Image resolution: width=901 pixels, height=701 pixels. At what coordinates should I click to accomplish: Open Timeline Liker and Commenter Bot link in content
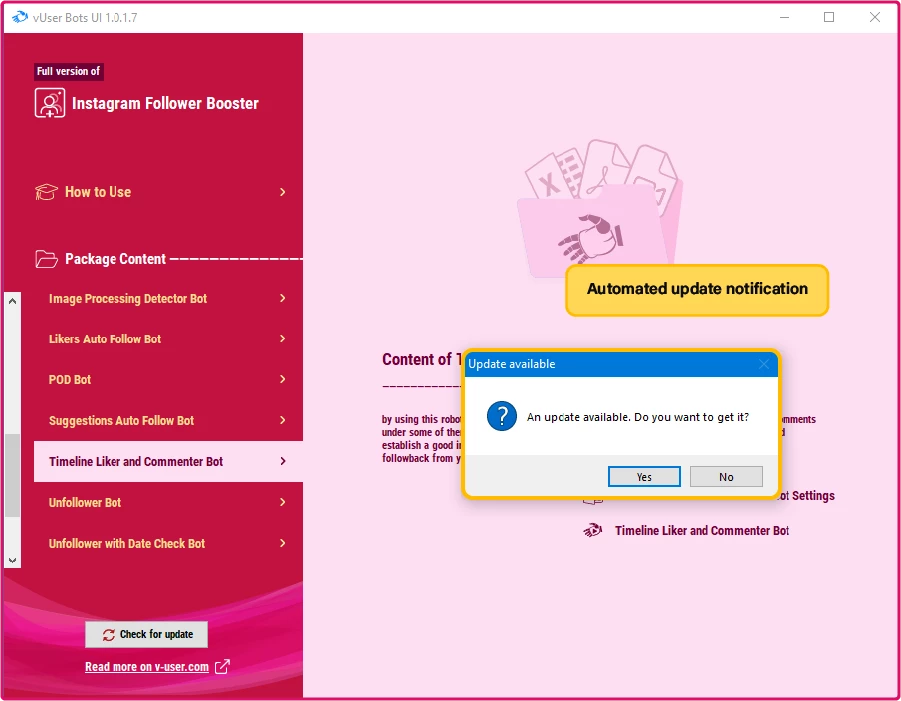click(x=702, y=530)
